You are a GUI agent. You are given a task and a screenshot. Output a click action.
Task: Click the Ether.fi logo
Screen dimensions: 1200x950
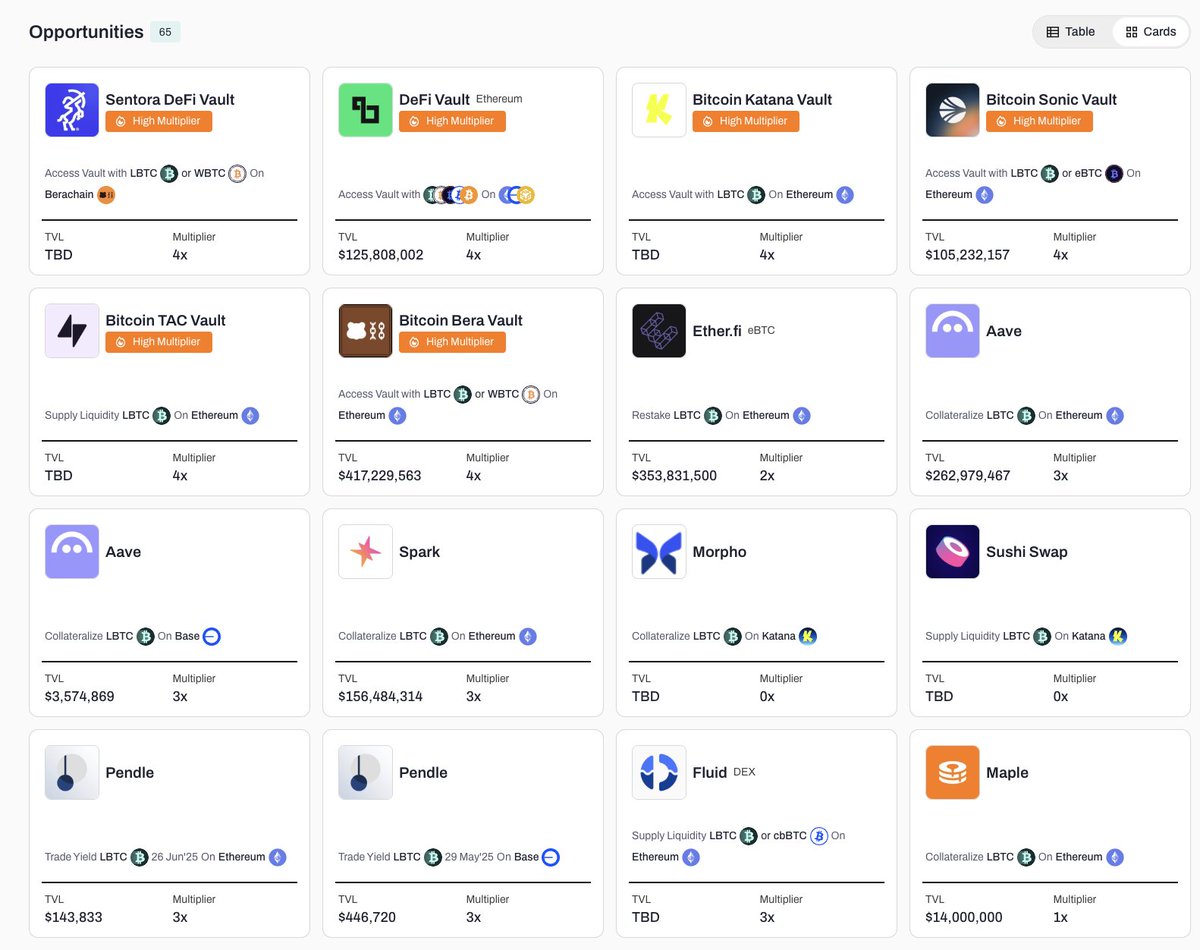click(659, 331)
